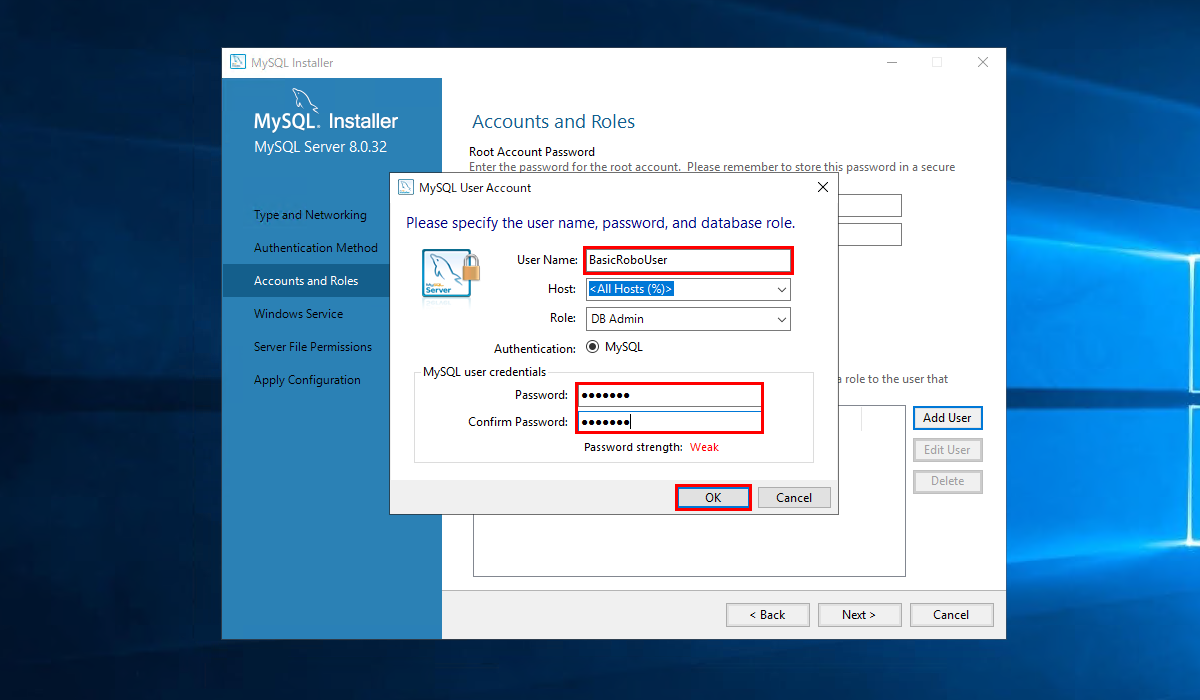Viewport: 1200px width, 700px height.
Task: Click the red 'Weak' password strength text
Action: (704, 447)
